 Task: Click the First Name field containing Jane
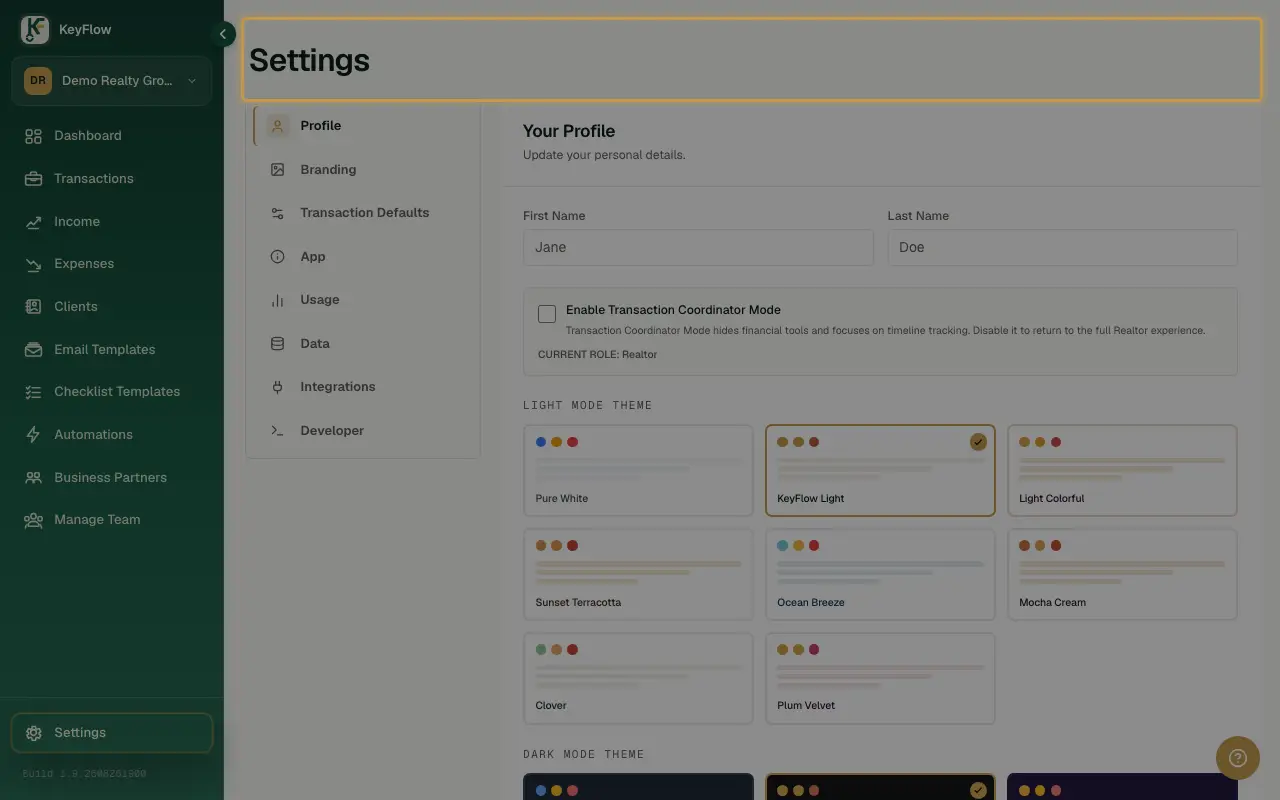pos(698,248)
